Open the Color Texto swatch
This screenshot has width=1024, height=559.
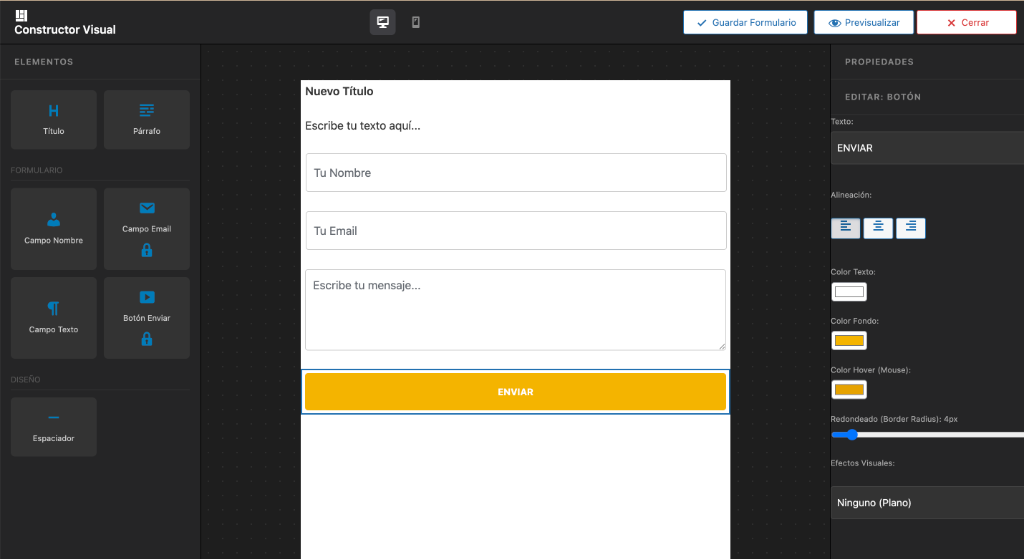point(849,292)
